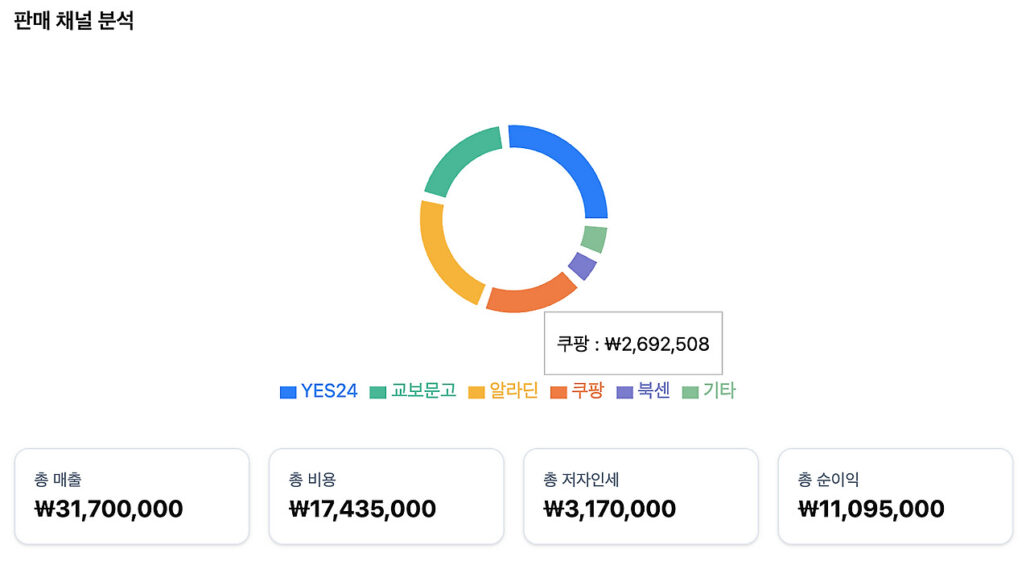This screenshot has height=569, width=1030.
Task: Toggle the 기타 legend label
Action: coord(719,391)
